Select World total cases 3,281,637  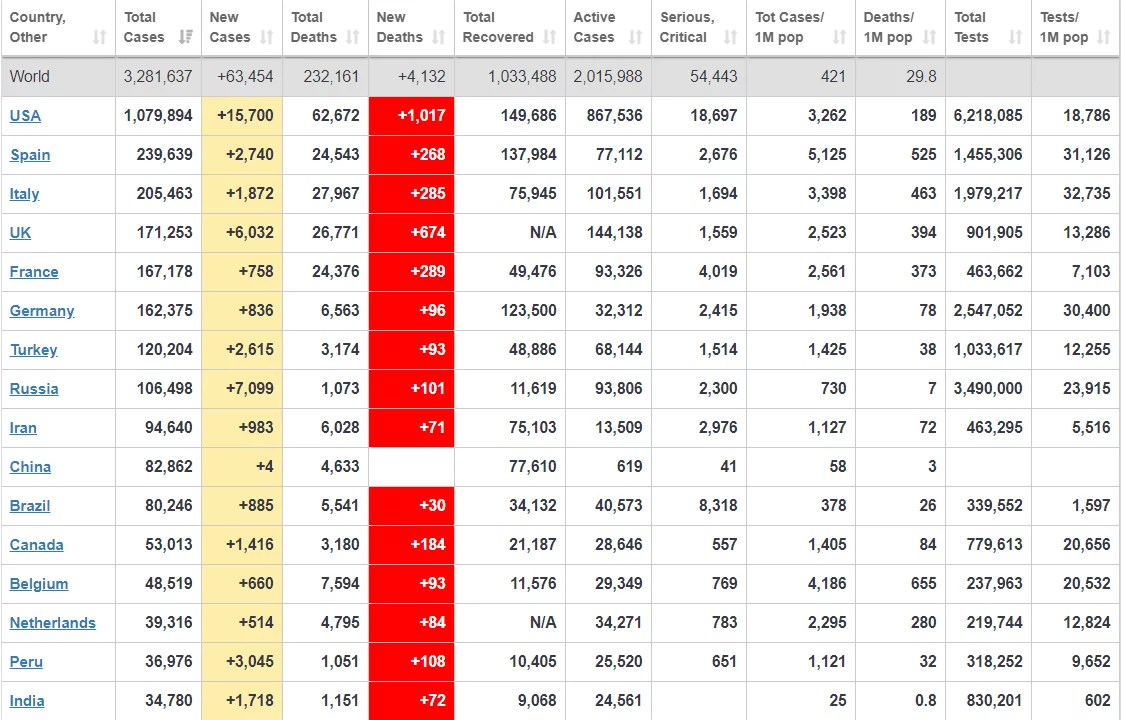(x=158, y=77)
